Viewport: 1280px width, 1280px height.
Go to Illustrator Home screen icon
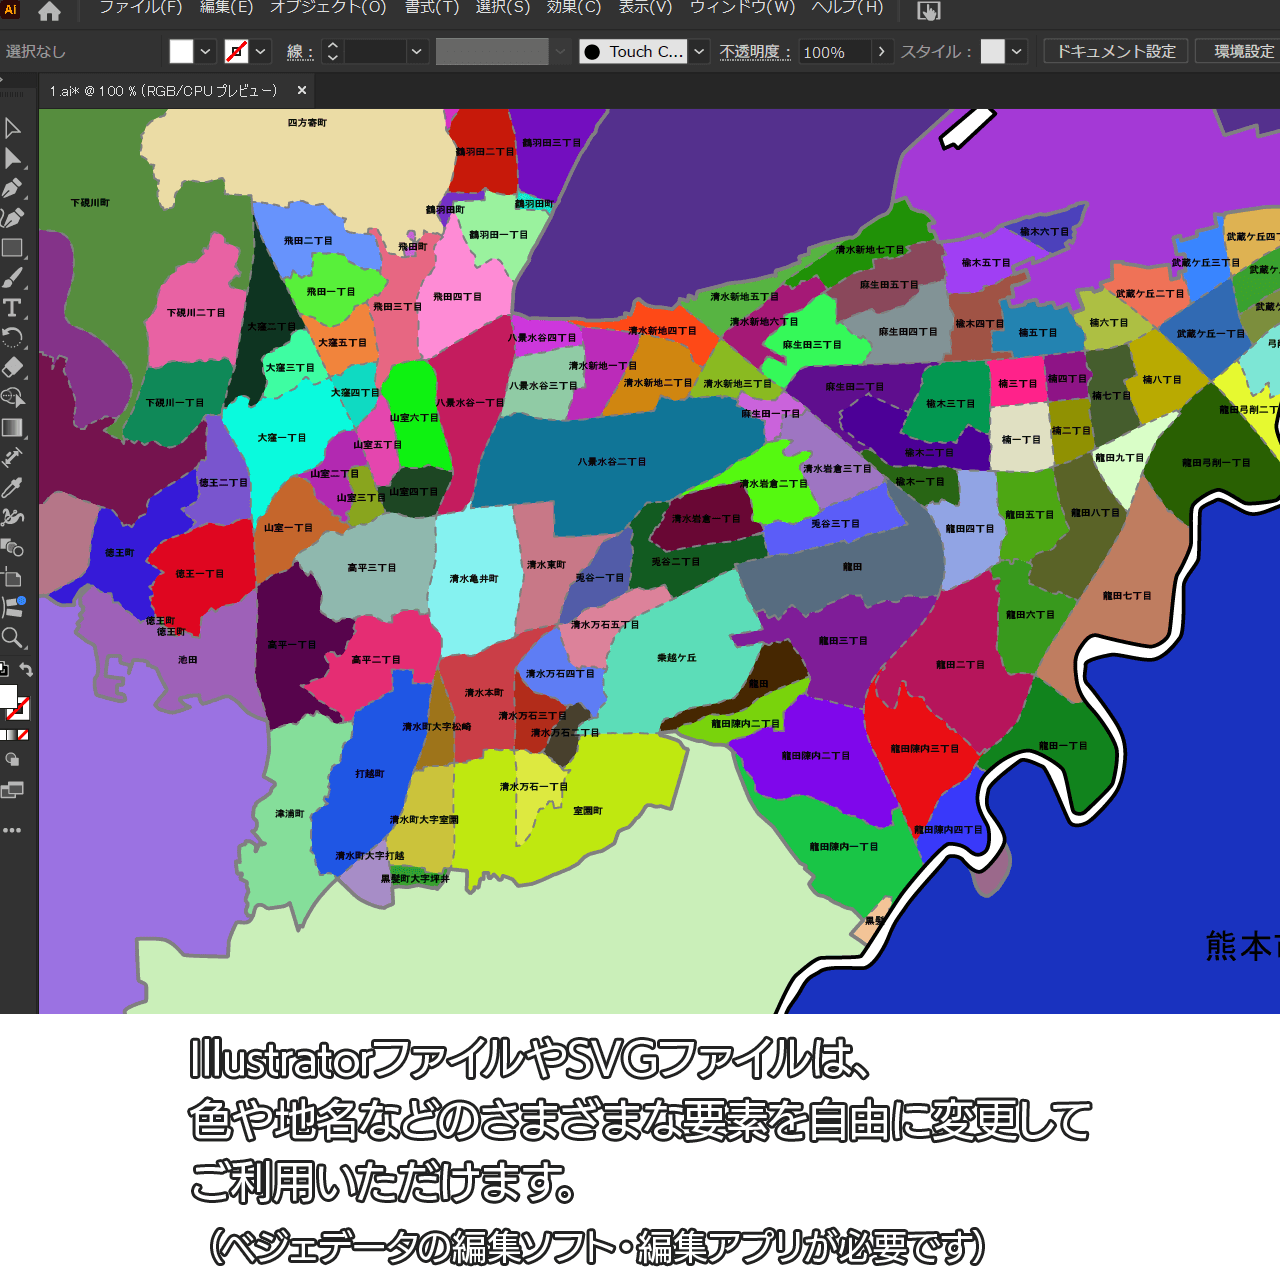[x=49, y=11]
